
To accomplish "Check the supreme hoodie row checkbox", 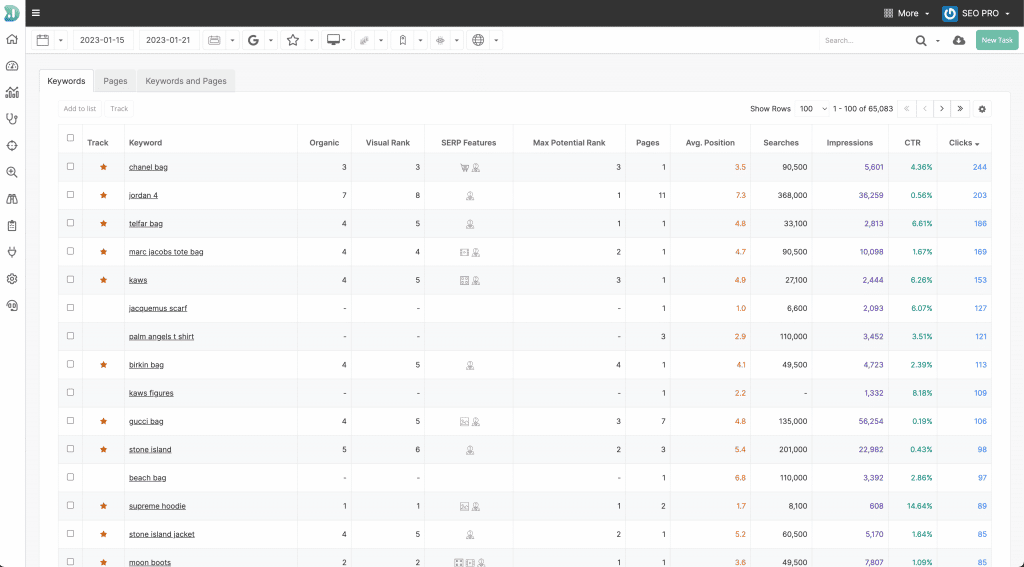I will click(71, 505).
